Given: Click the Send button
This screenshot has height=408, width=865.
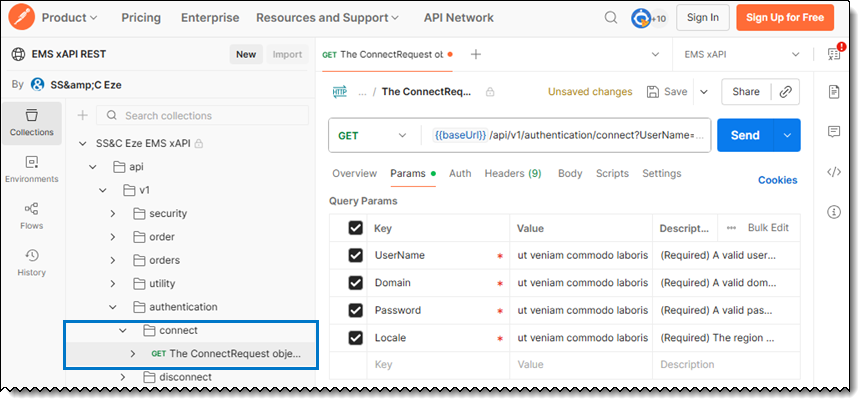Looking at the screenshot, I should click(x=745, y=135).
